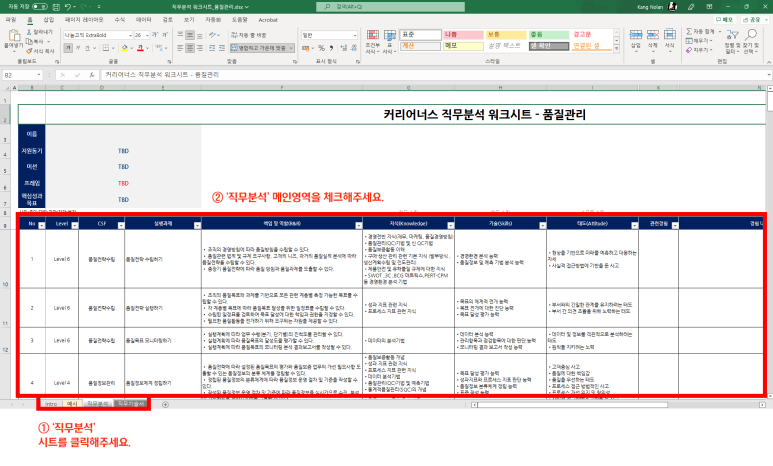Click the Save icon in title bar

point(56,7)
